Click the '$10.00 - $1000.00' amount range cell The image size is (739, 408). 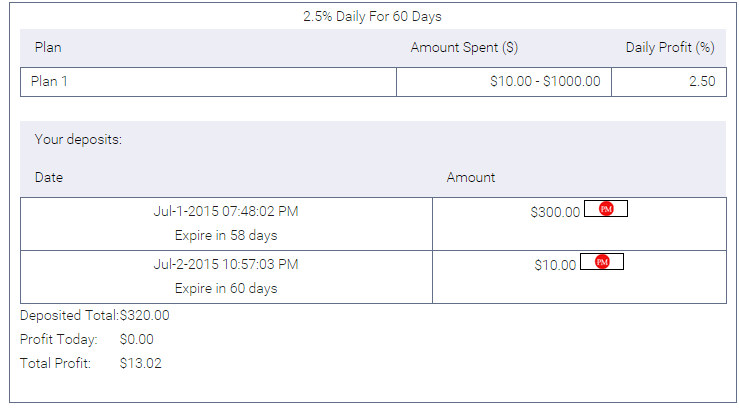[x=545, y=82]
